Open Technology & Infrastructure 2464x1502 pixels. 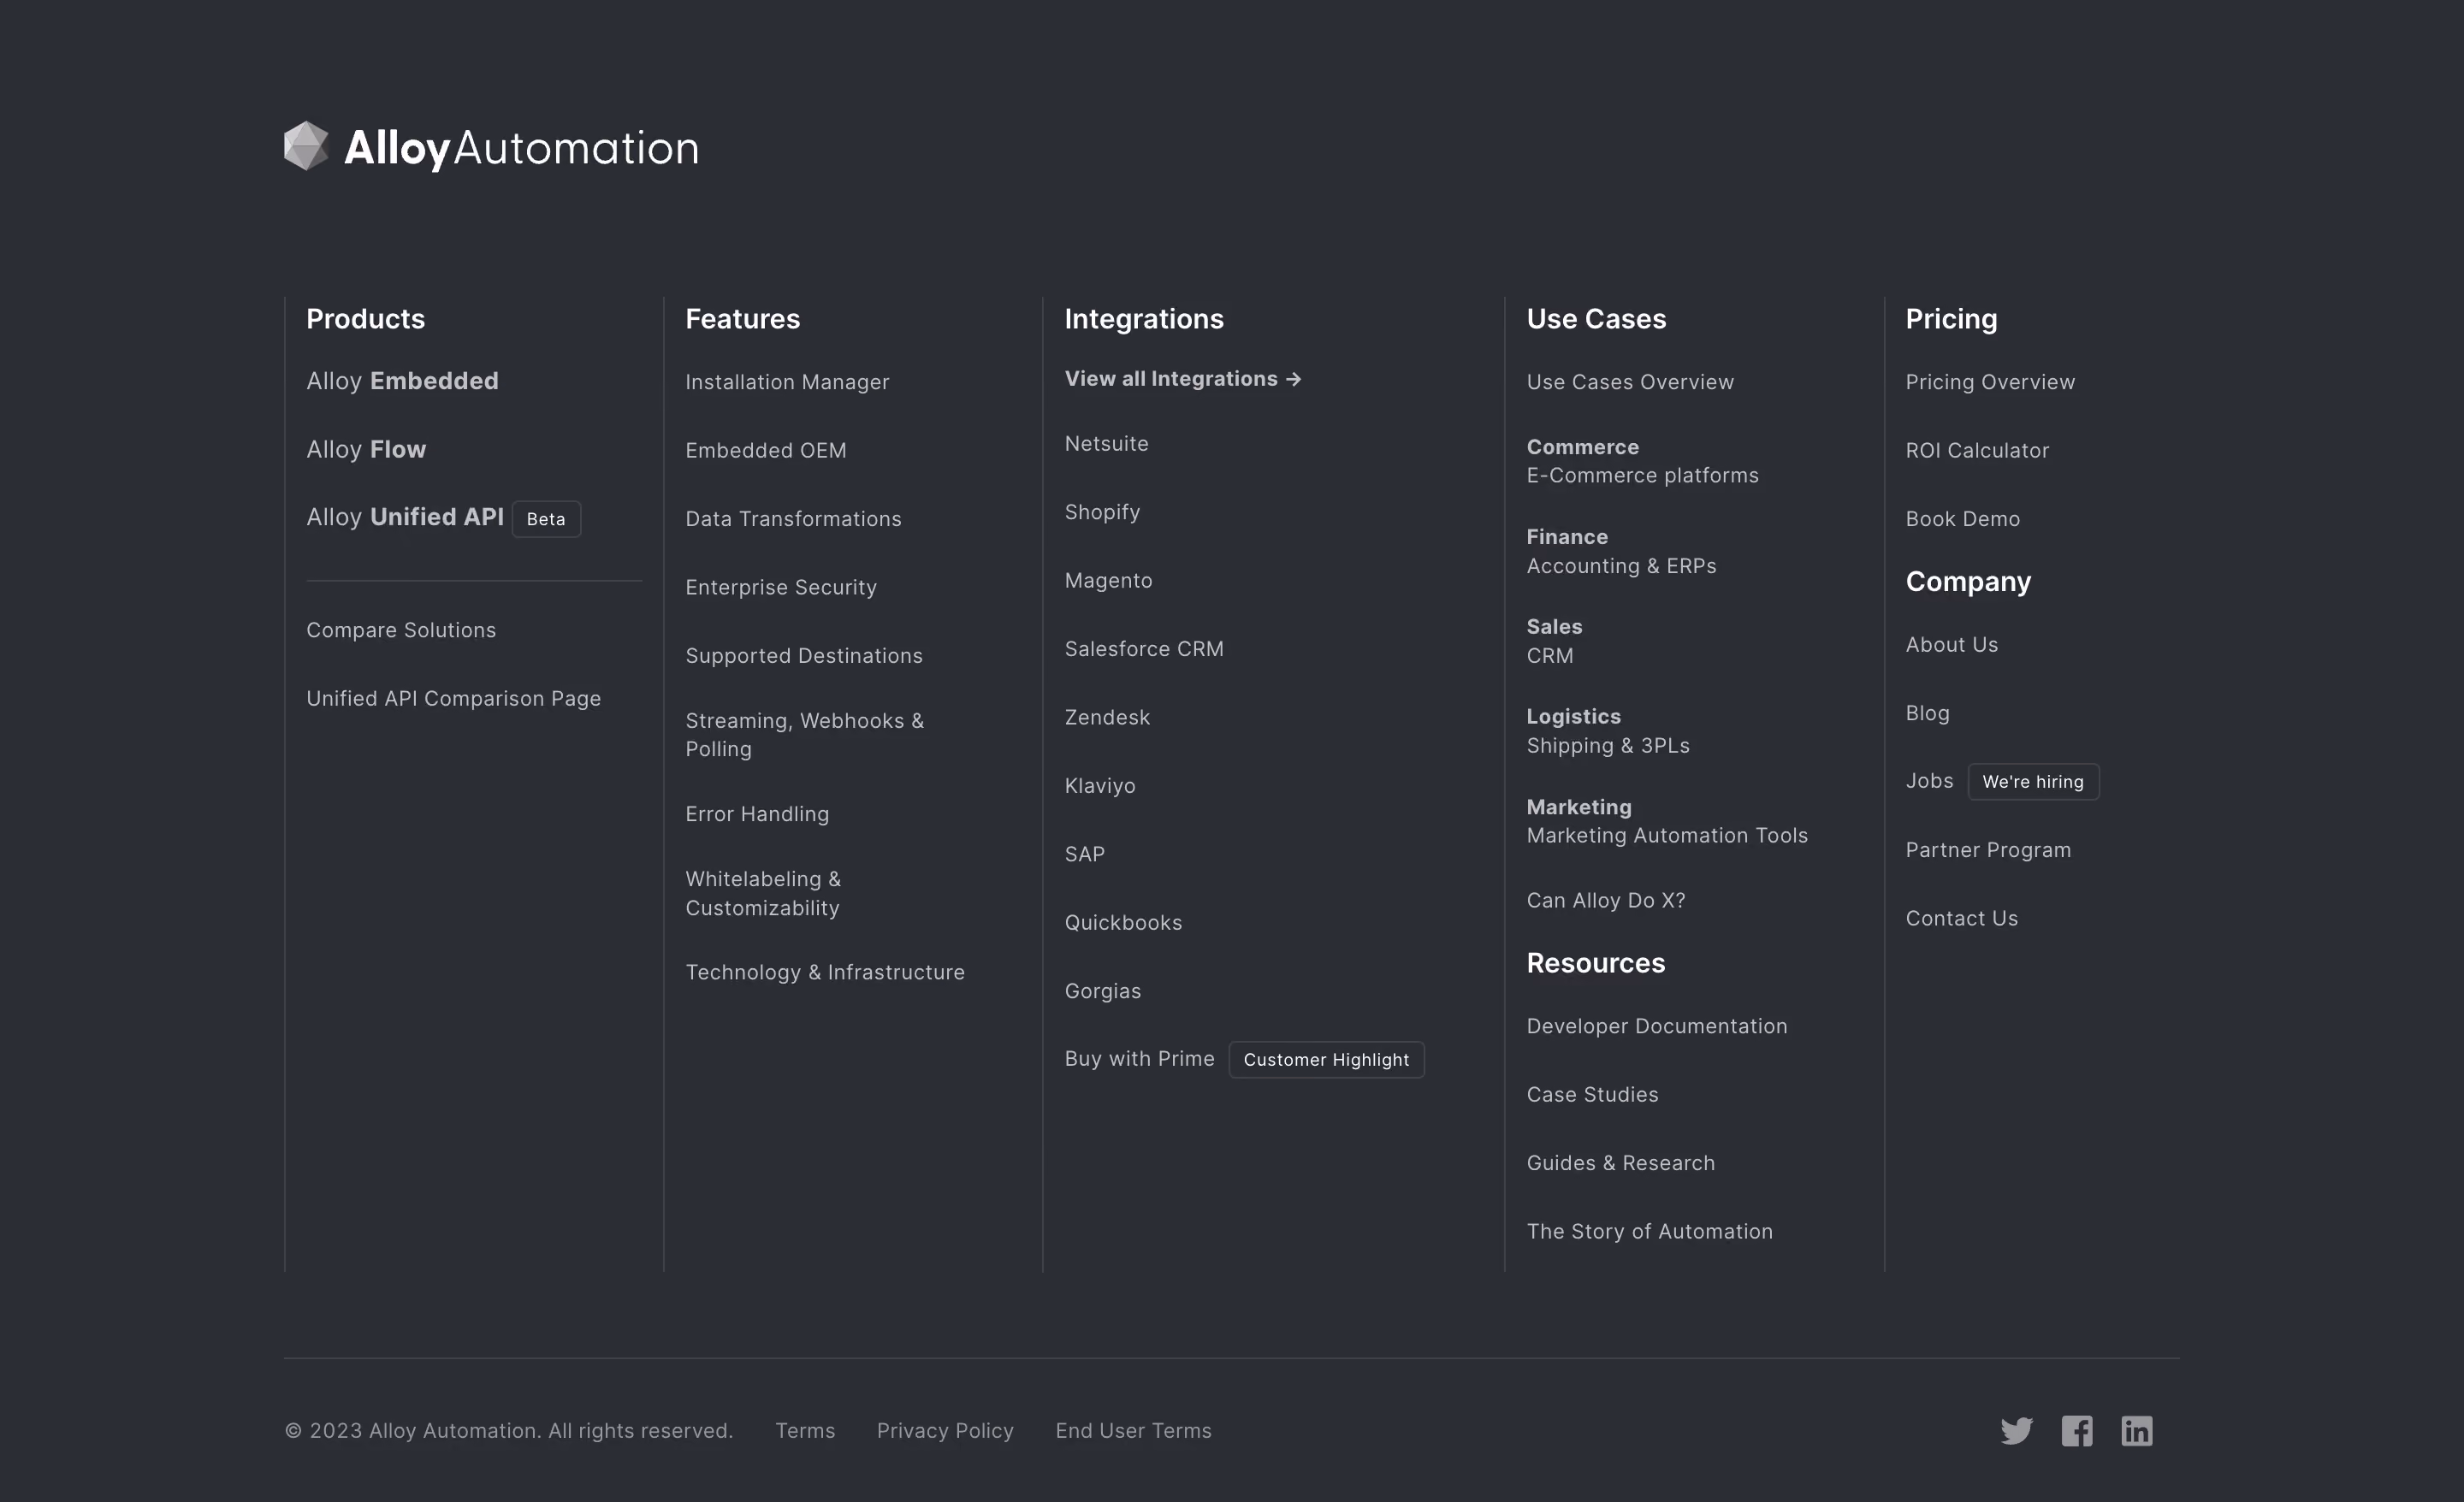(x=825, y=972)
